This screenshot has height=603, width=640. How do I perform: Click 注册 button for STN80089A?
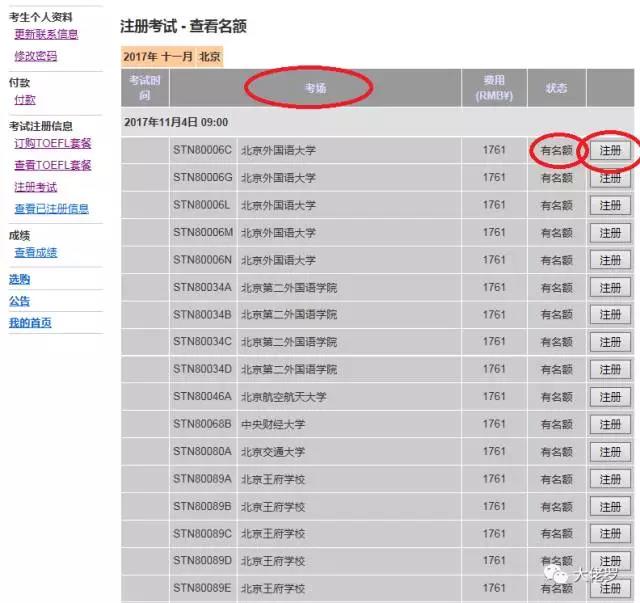610,479
